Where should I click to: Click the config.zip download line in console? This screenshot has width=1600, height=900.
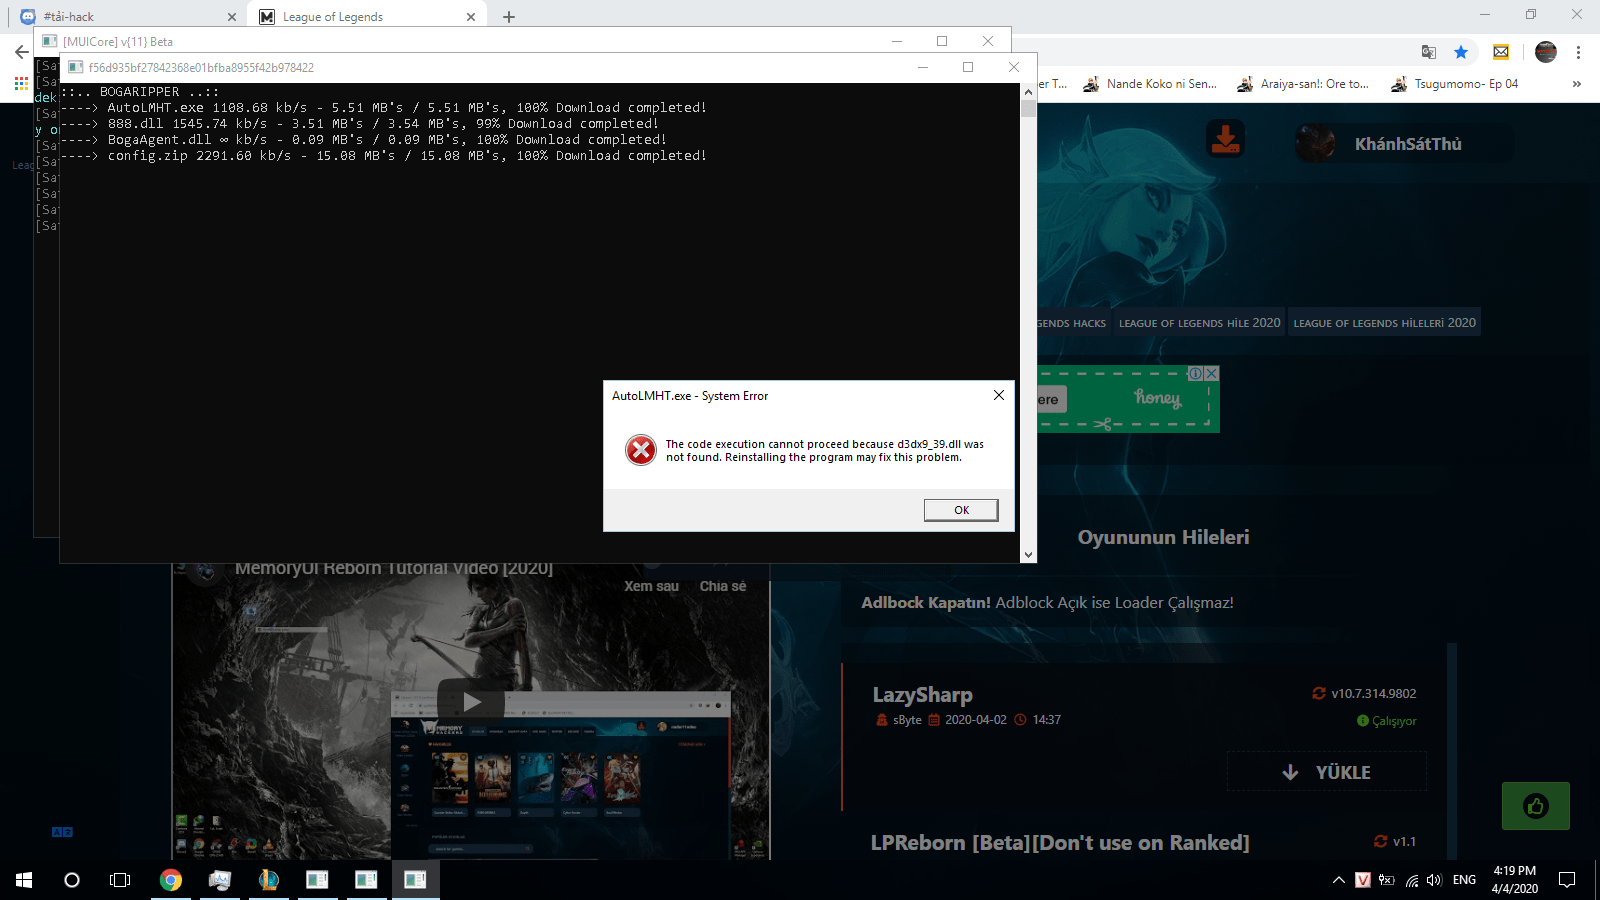tap(384, 156)
